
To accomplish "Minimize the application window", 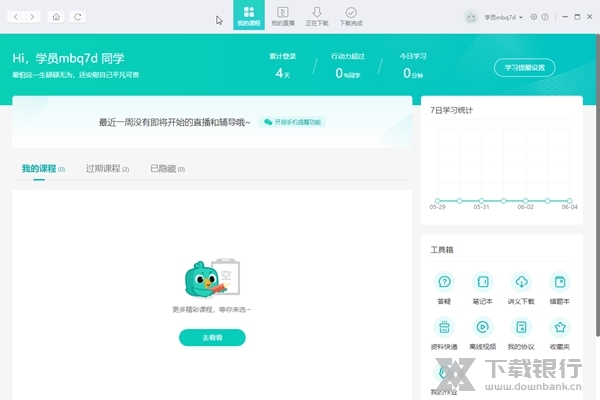I will click(565, 17).
